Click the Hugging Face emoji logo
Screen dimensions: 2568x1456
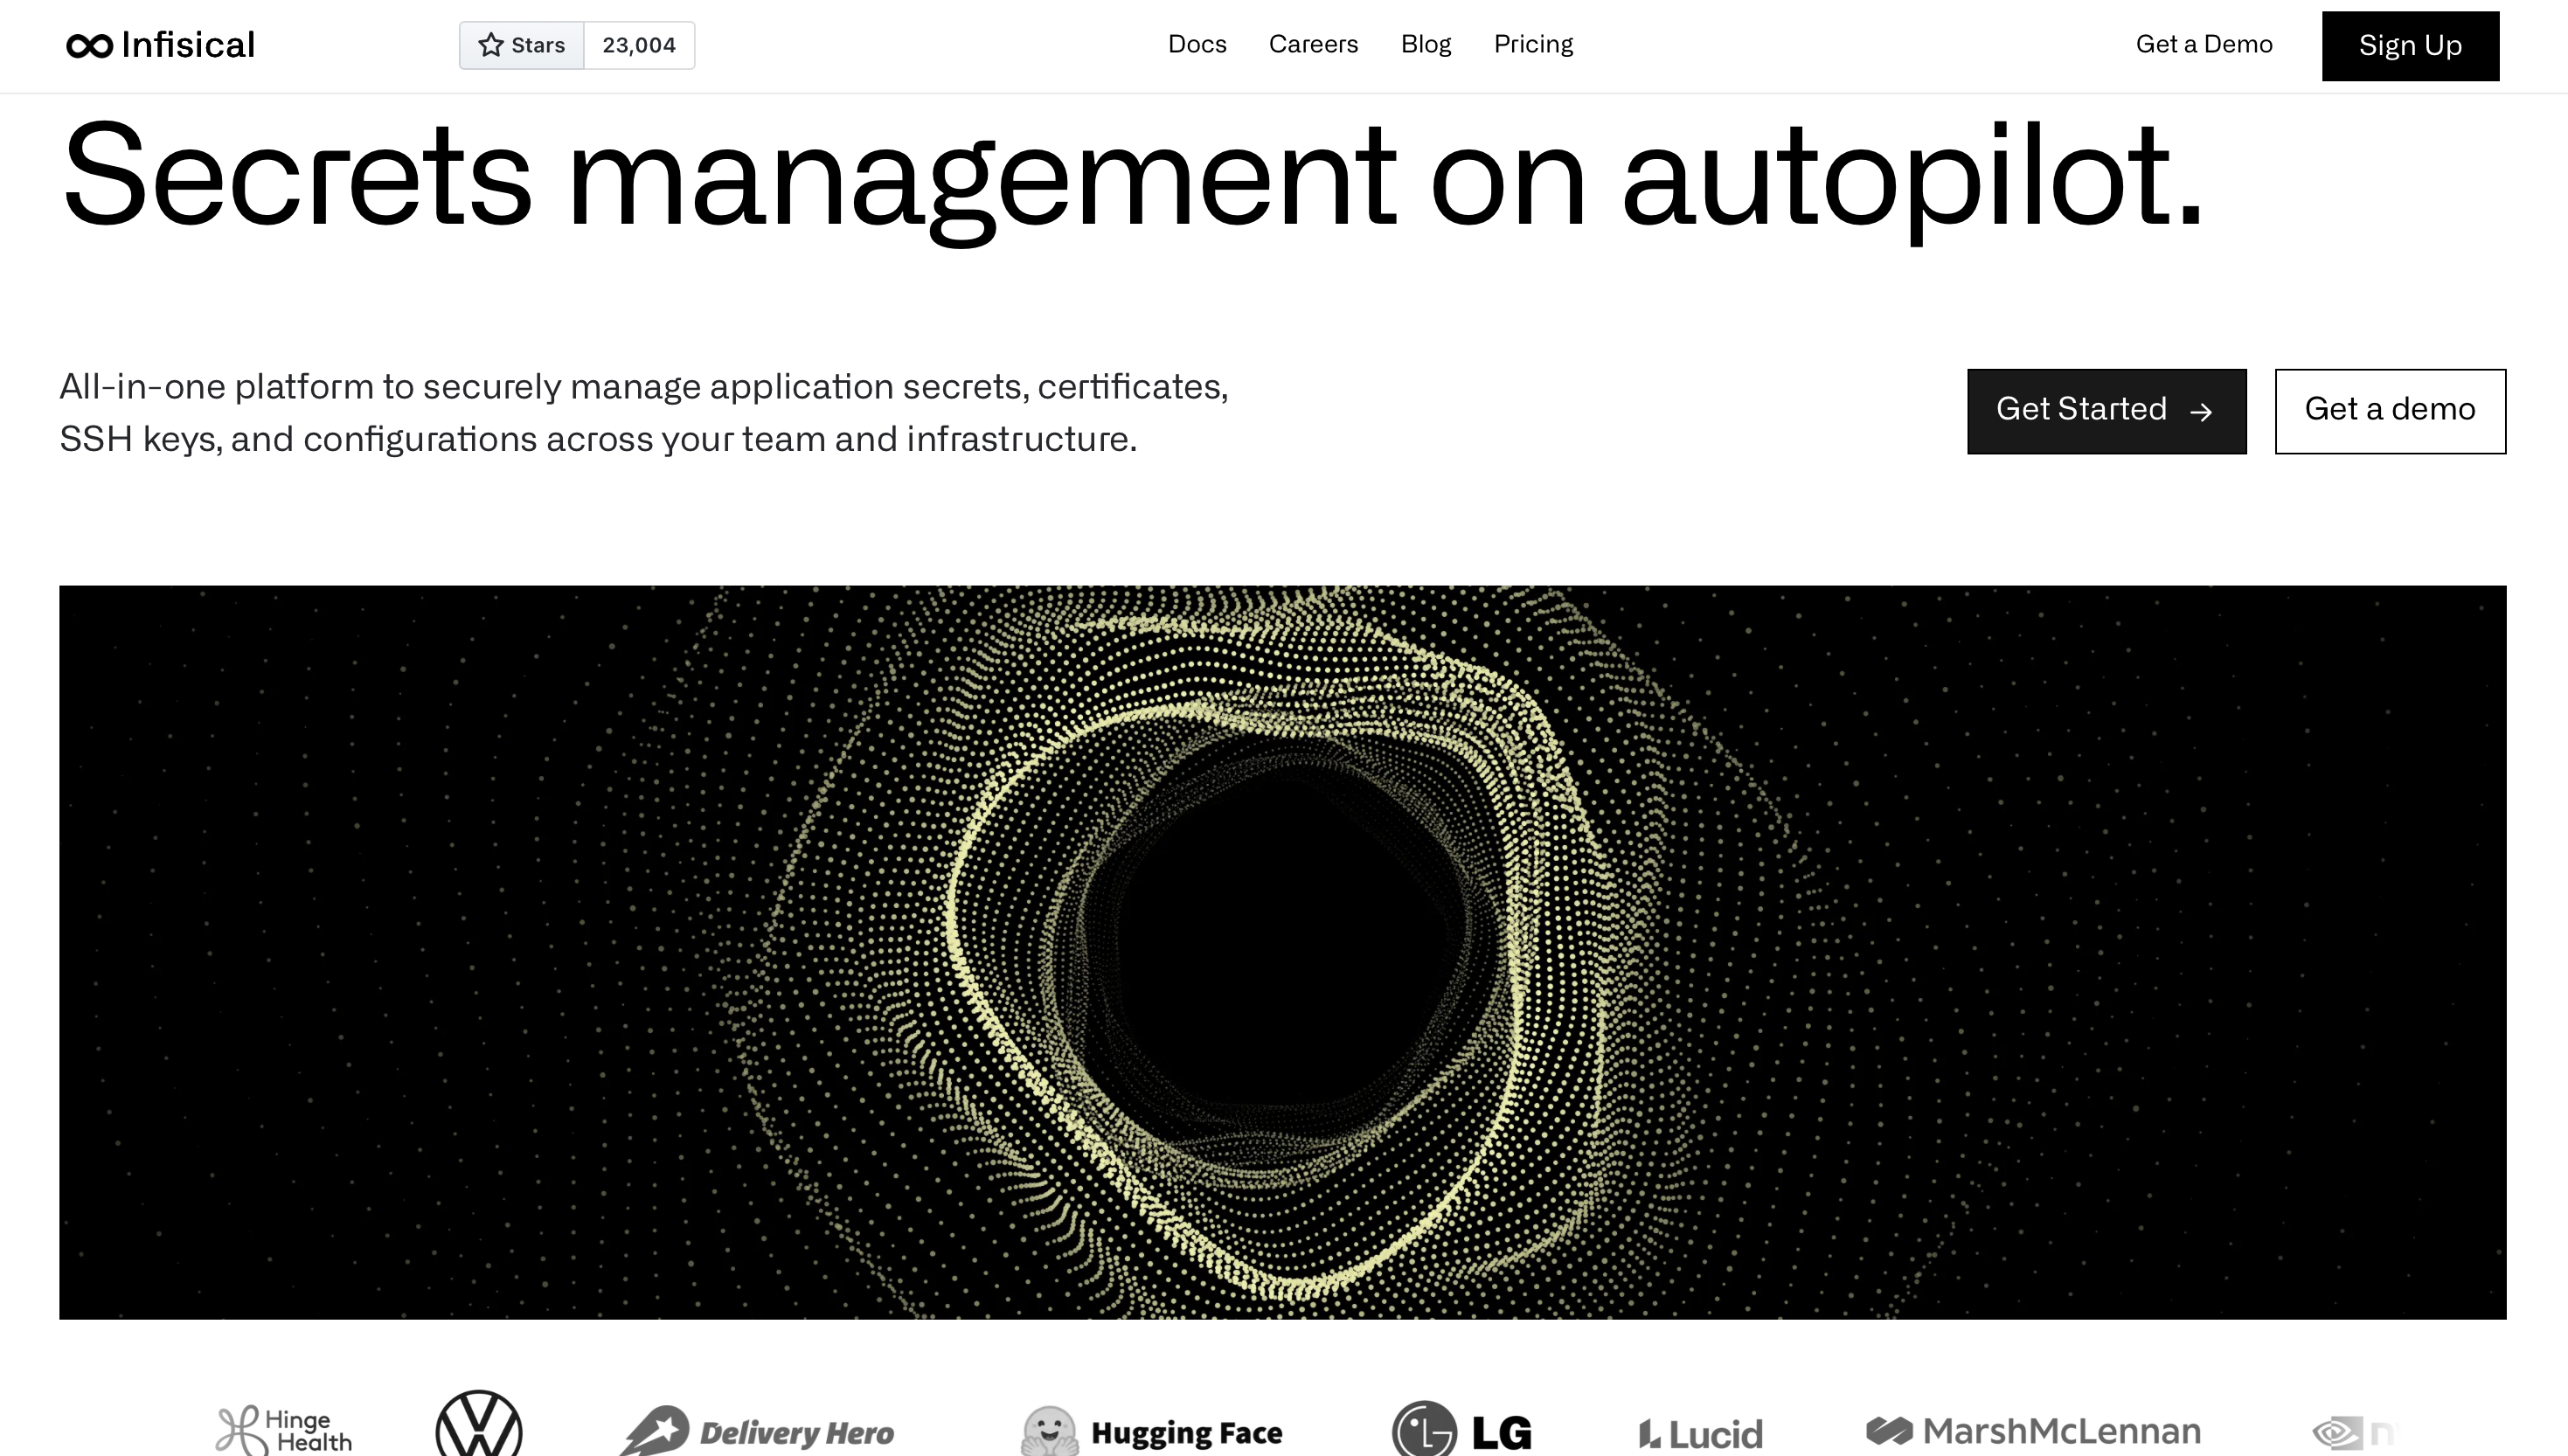(1049, 1431)
